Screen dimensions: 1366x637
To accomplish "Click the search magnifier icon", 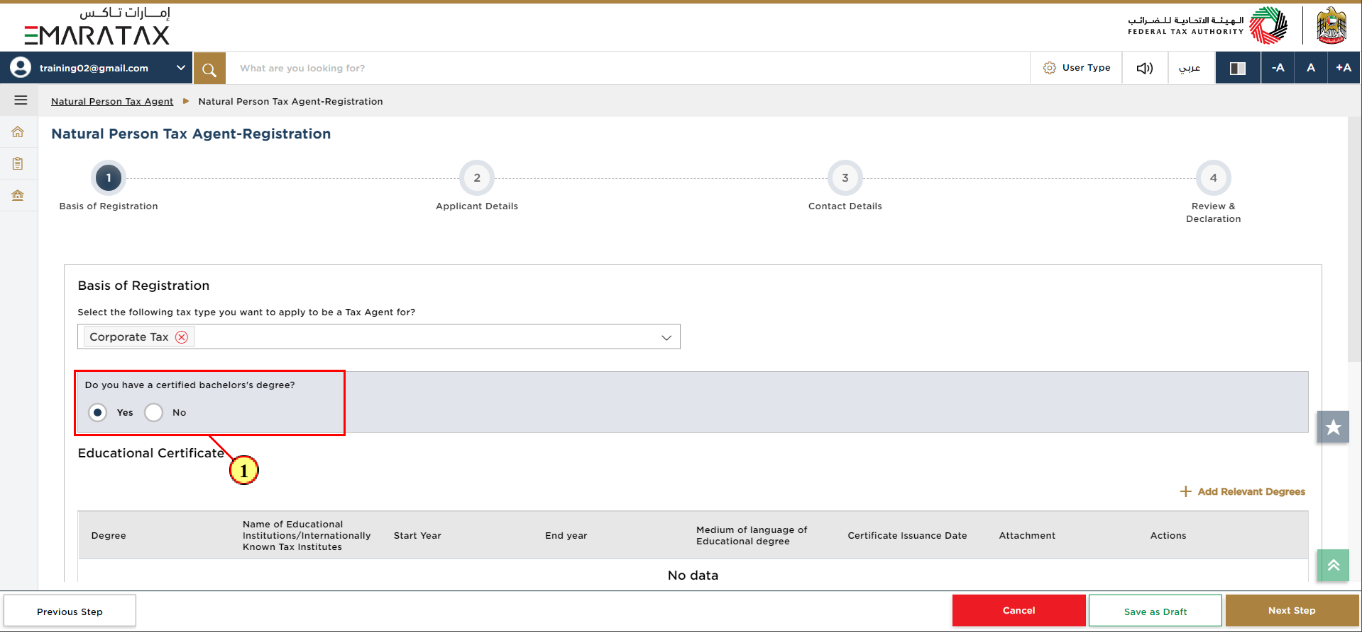I will tap(209, 68).
